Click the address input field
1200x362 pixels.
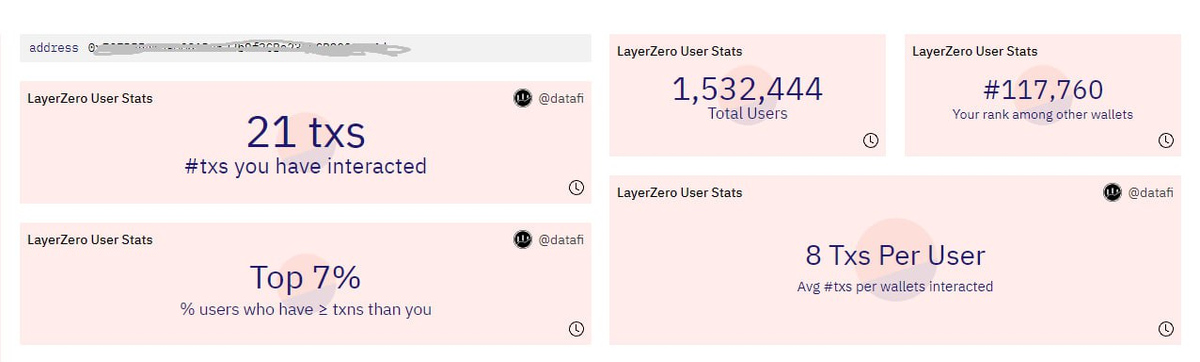tap(305, 48)
